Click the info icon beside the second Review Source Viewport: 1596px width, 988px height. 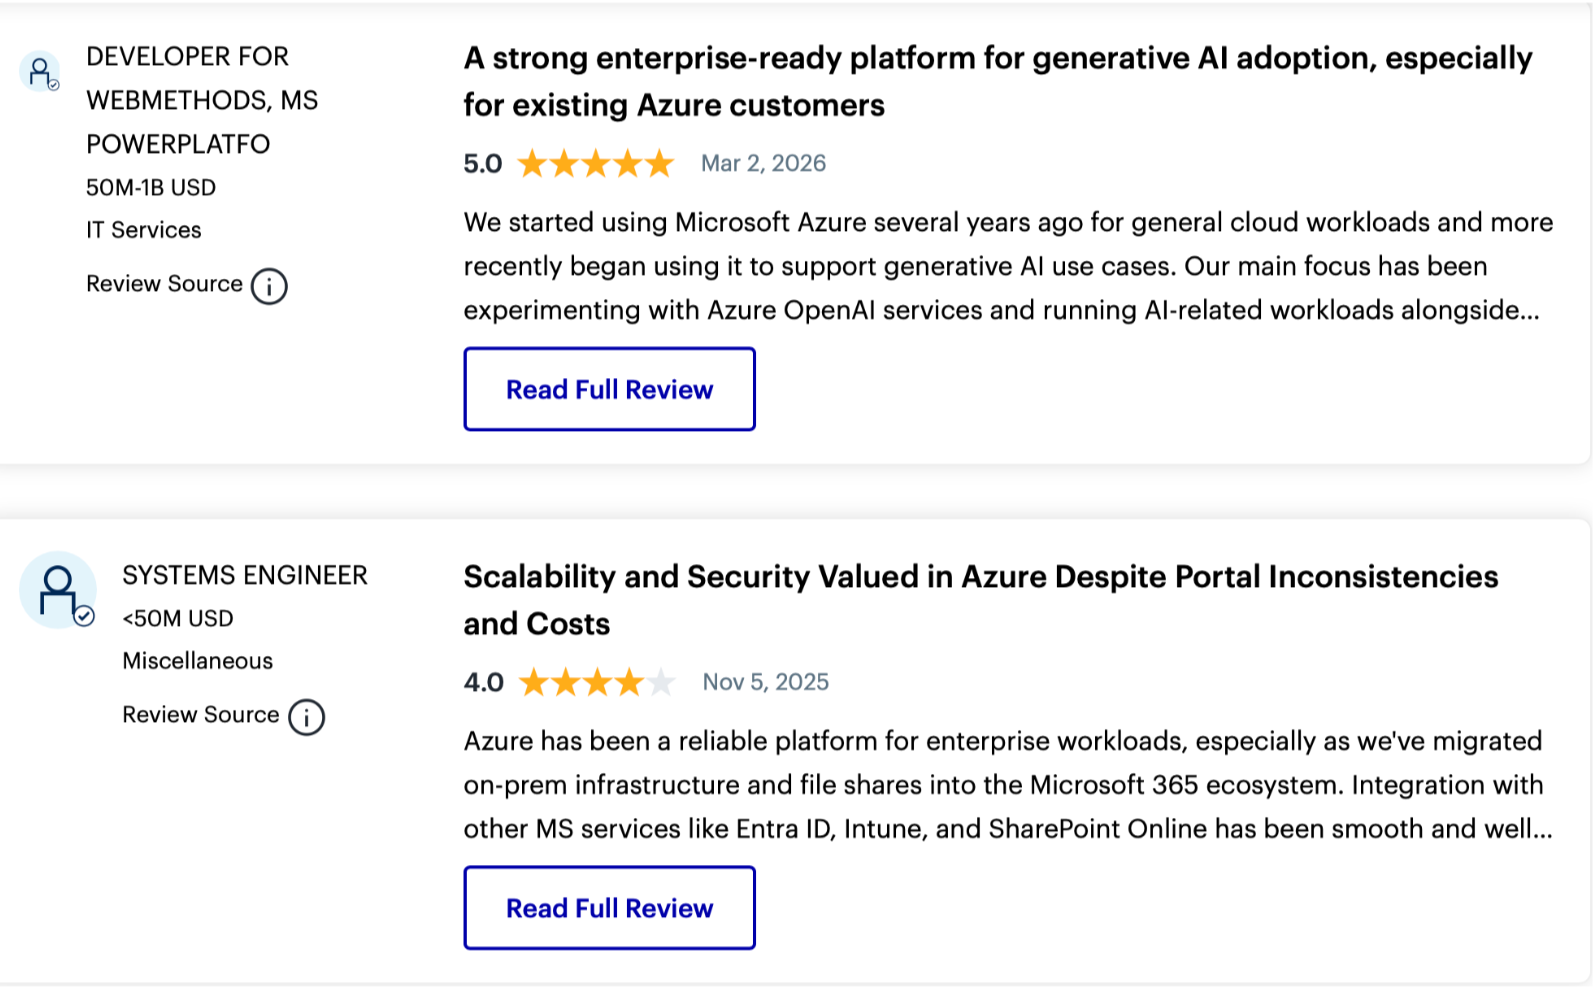(306, 717)
